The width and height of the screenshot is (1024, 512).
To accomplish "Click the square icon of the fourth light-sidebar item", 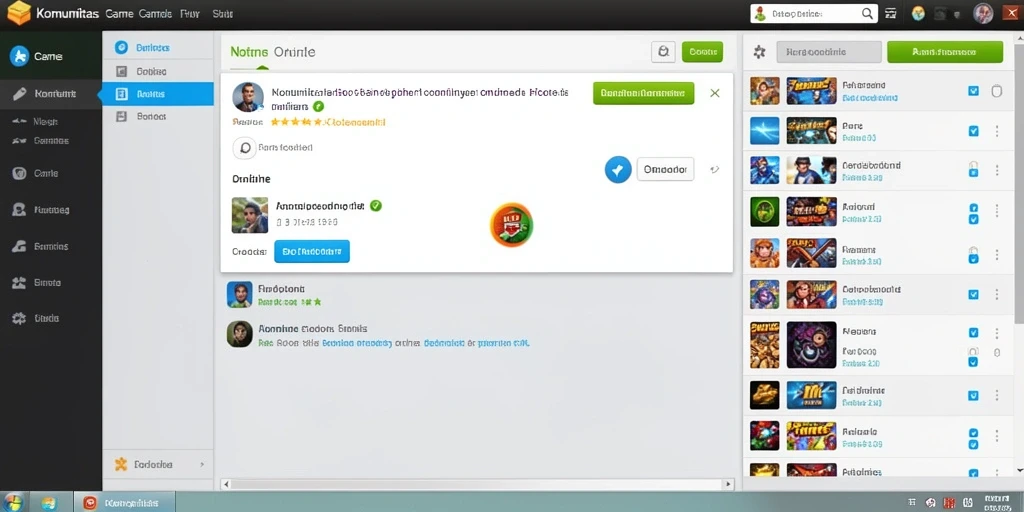I will pyautogui.click(x=121, y=116).
